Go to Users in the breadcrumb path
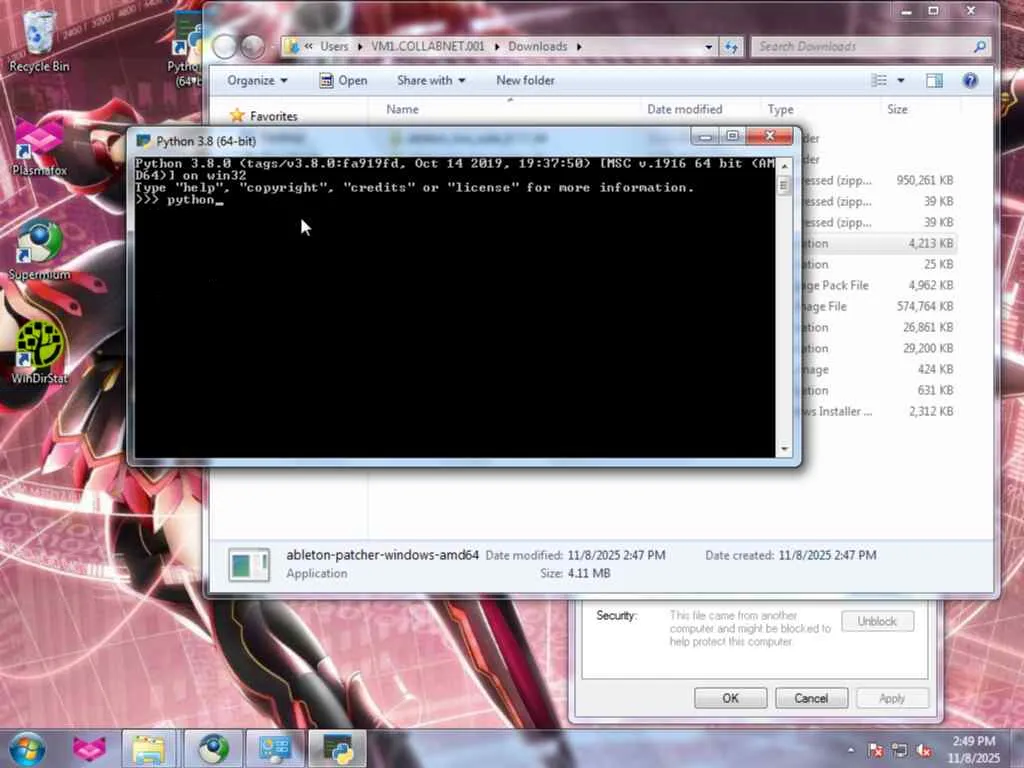The image size is (1024, 768). [334, 46]
